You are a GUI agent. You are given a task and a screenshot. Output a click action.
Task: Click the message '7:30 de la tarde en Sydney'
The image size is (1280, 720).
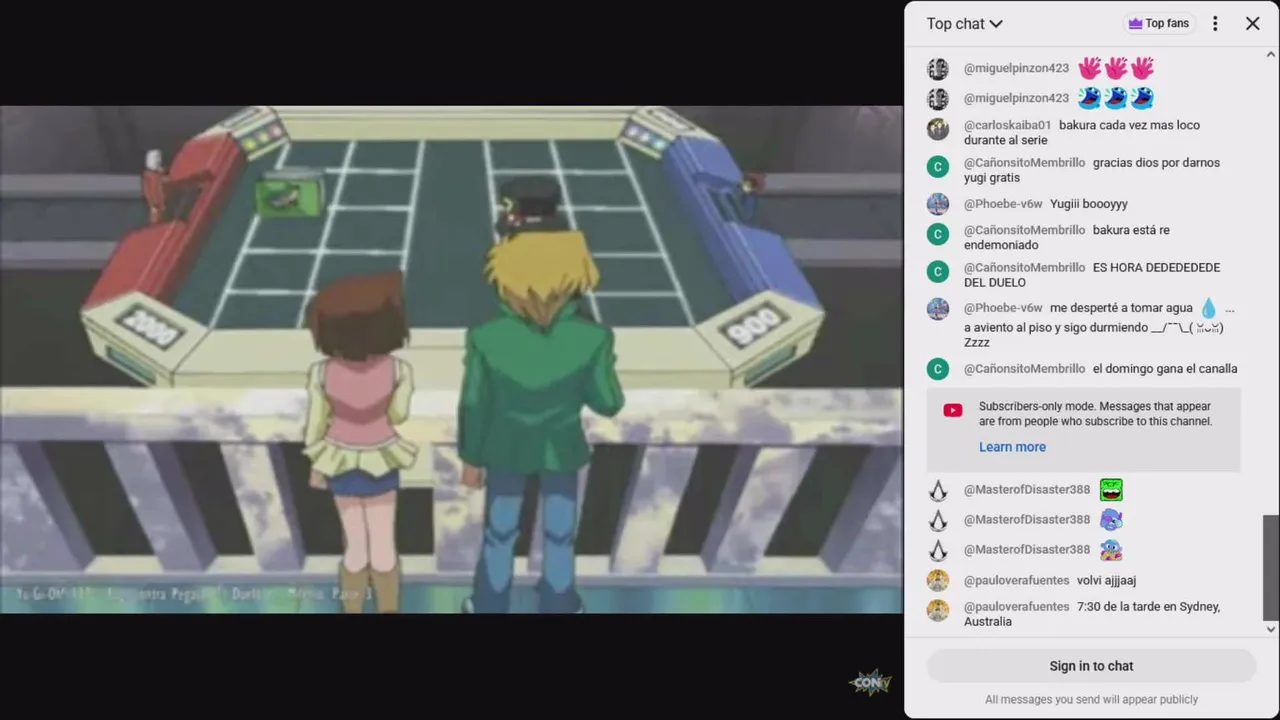[x=1092, y=614]
